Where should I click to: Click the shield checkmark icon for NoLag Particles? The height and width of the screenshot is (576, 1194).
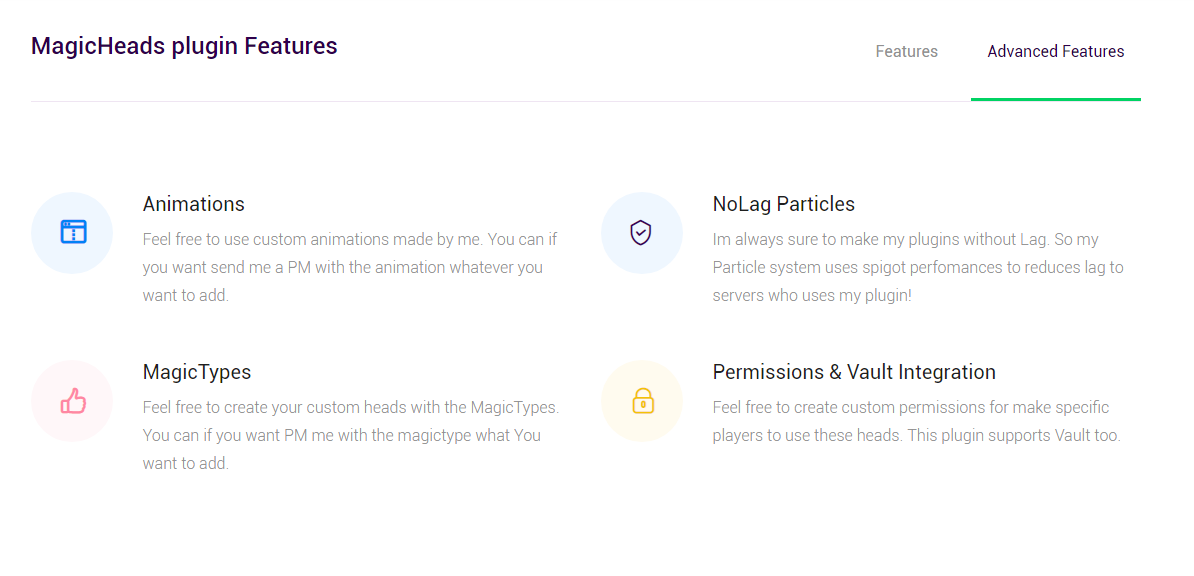pyautogui.click(x=641, y=232)
